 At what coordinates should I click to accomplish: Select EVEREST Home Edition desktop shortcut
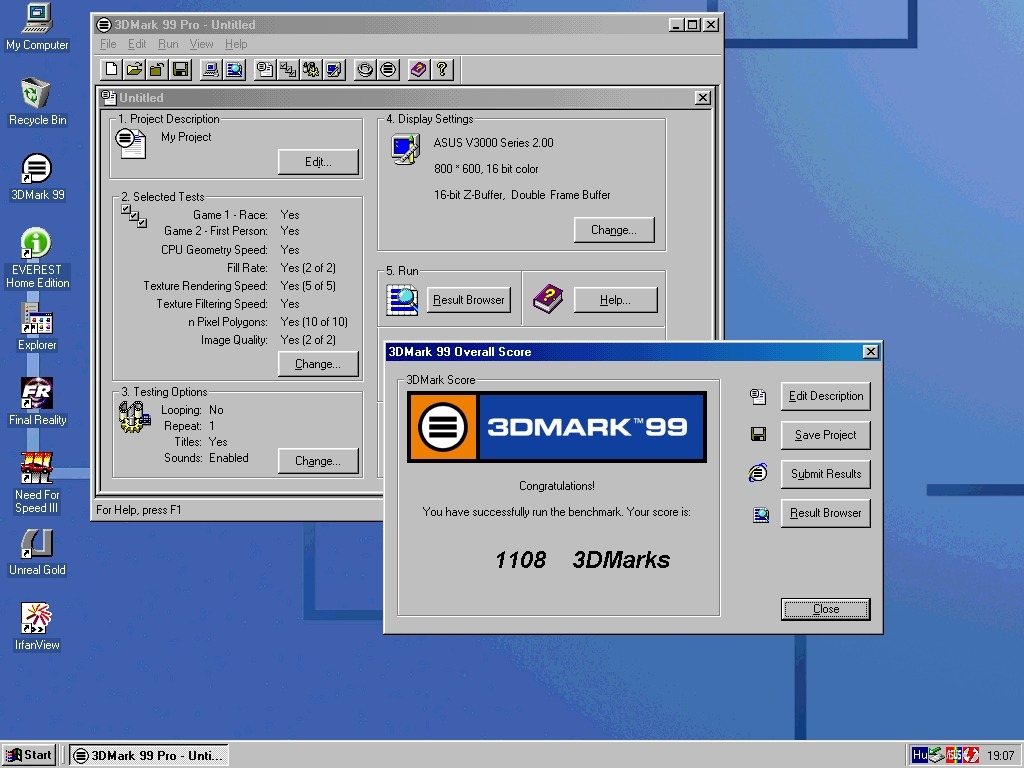[x=37, y=259]
